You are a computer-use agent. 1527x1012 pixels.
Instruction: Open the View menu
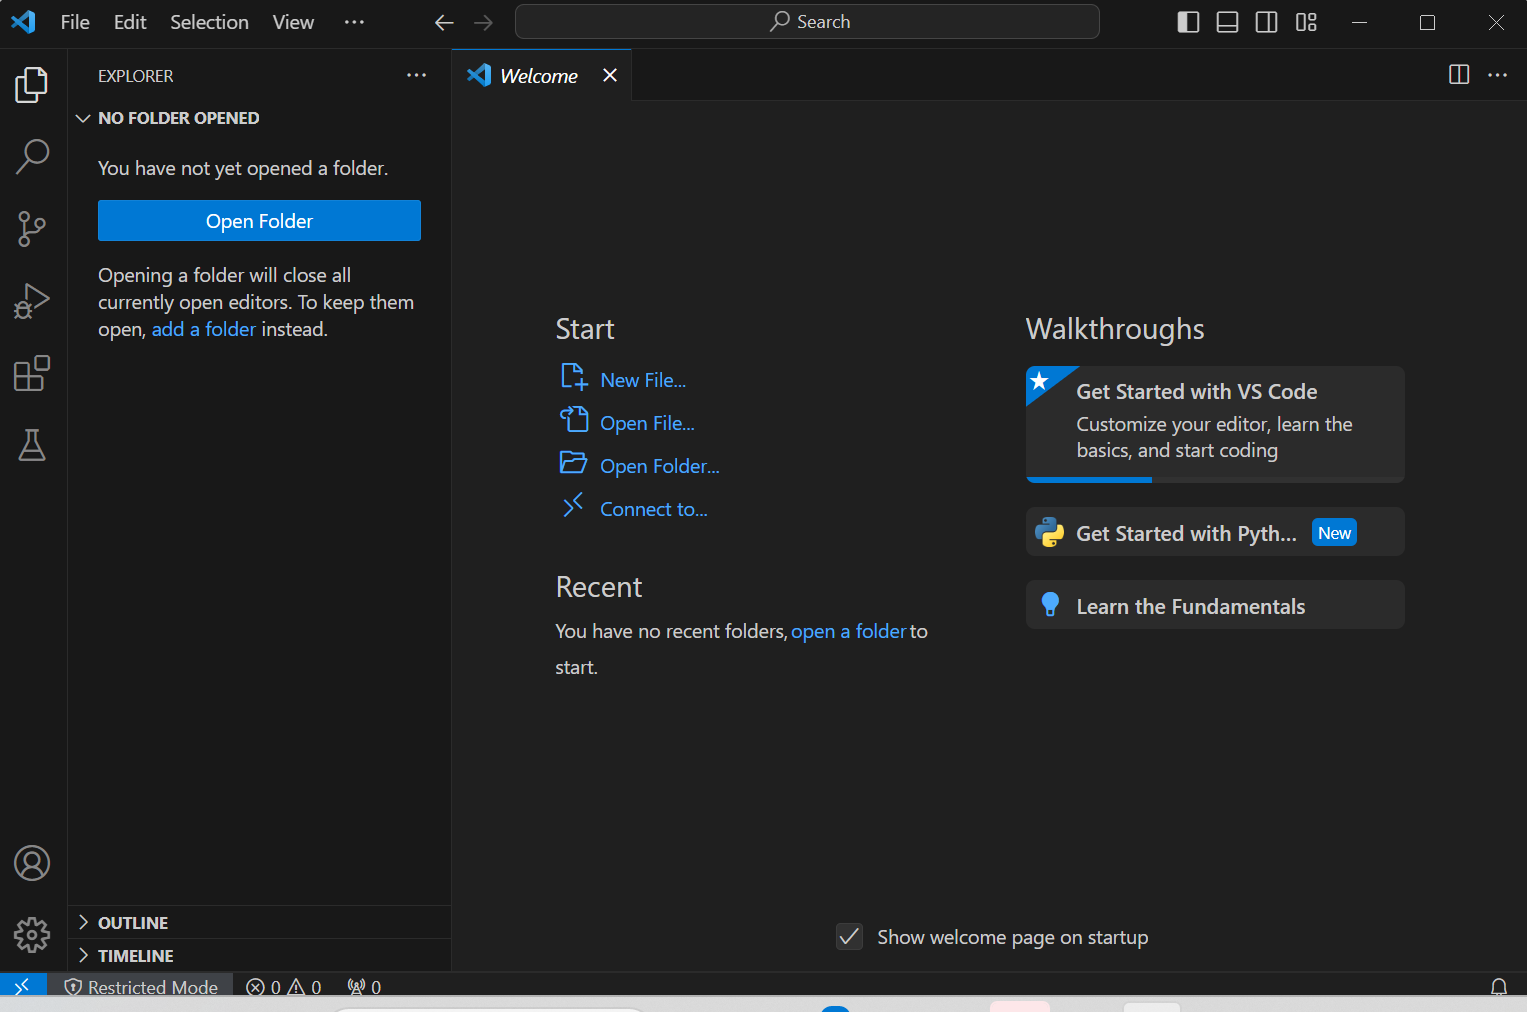[293, 22]
